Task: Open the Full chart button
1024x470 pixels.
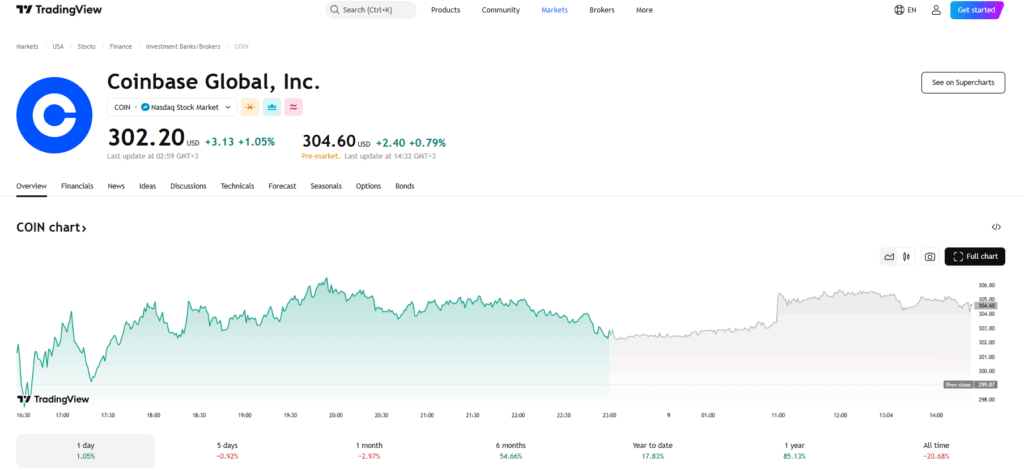Action: click(975, 257)
